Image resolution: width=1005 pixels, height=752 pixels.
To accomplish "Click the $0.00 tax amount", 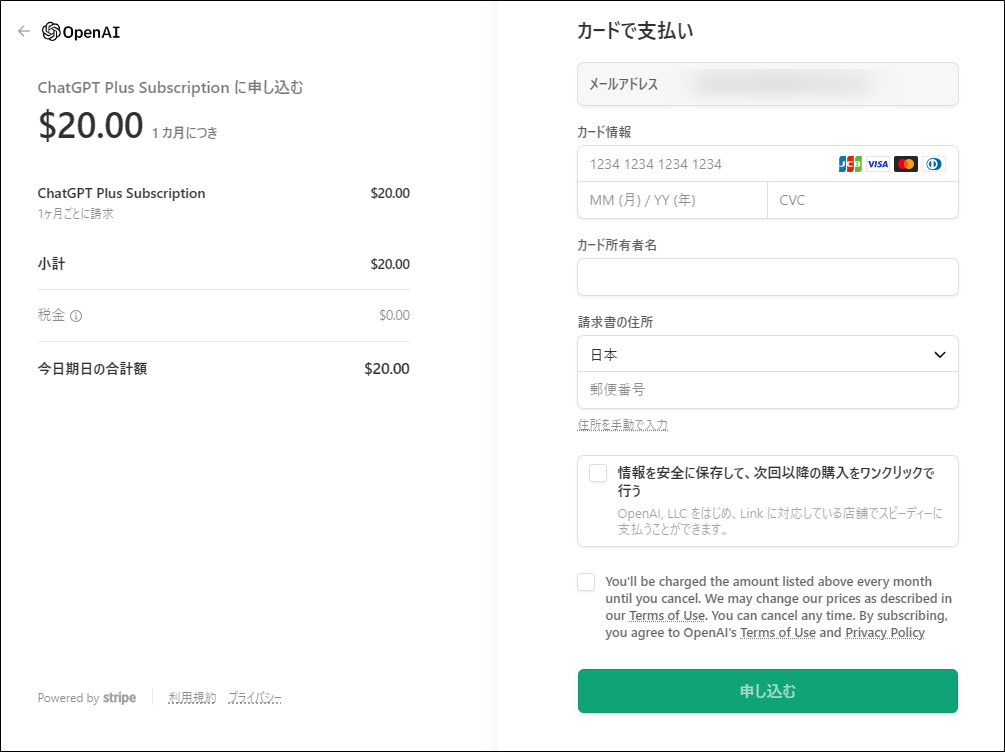I will (x=394, y=315).
